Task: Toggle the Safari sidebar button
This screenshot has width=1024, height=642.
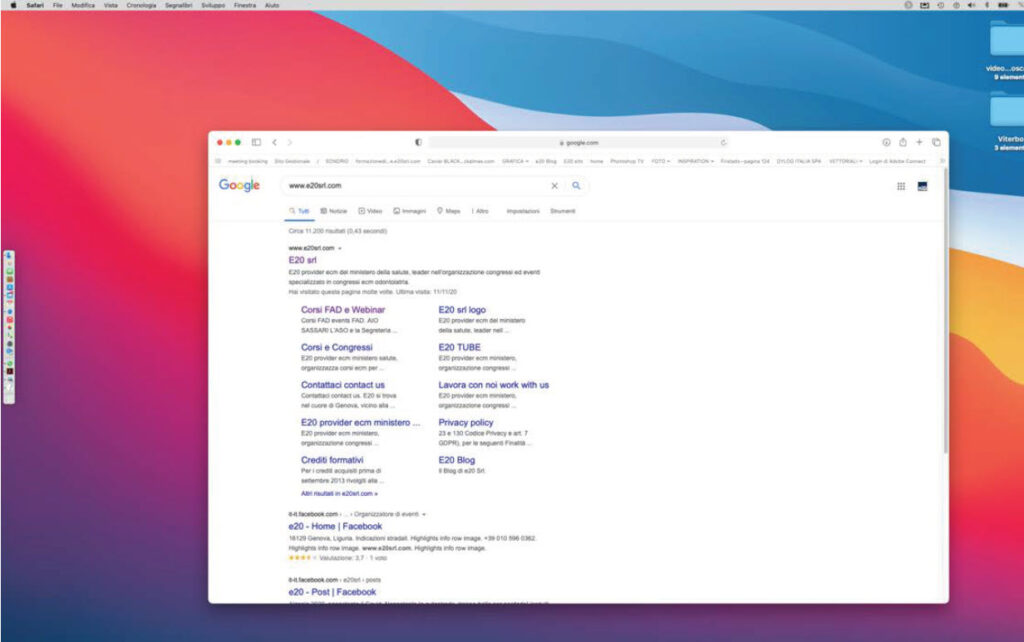Action: coord(256,142)
